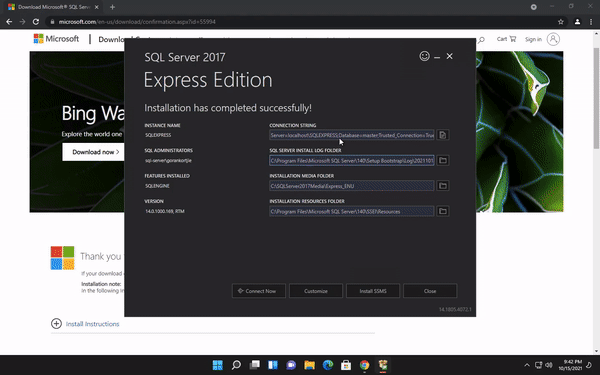
Task: Open the Chrome three-dot menu
Action: coord(591,22)
